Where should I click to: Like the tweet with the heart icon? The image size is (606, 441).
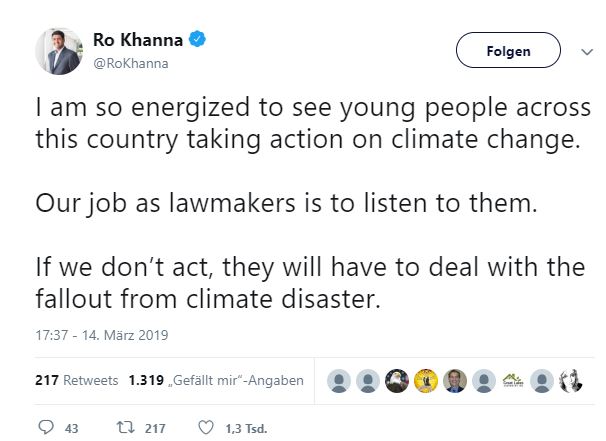(x=205, y=428)
